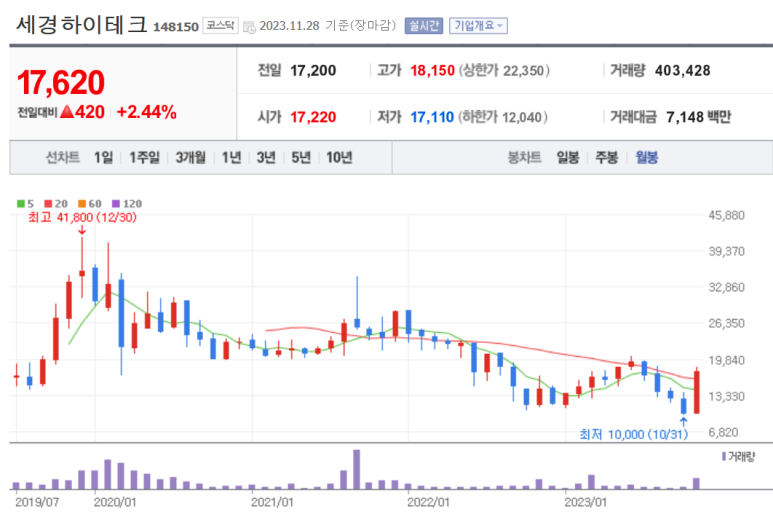773x517 pixels.
Task: Click the 2023/01 x-axis date label
Action: coord(586,502)
